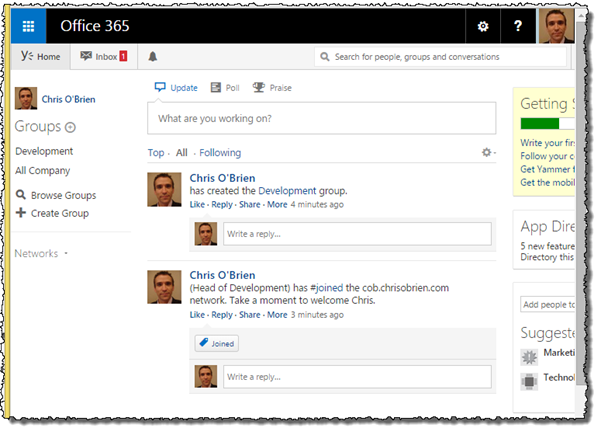601x435 pixels.
Task: Click the 'Get Yammer' link
Action: click(547, 169)
